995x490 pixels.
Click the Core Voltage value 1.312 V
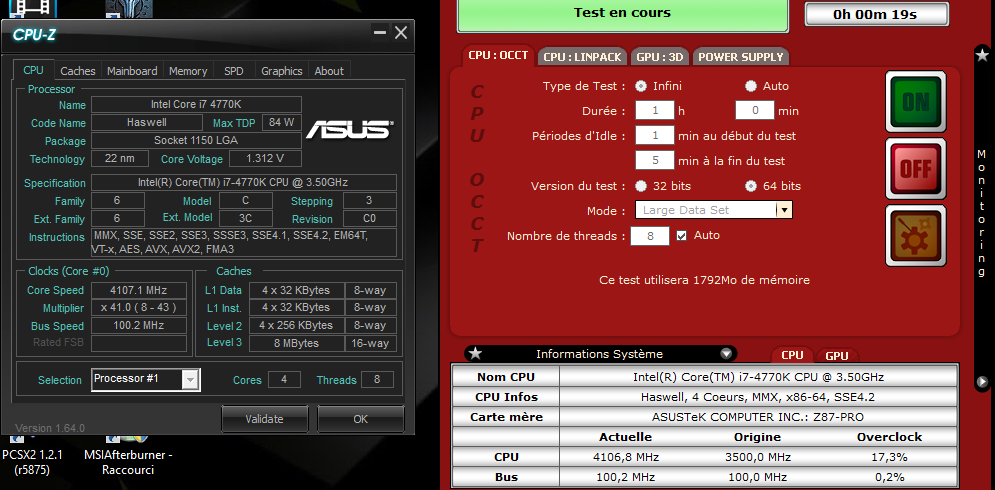click(265, 159)
